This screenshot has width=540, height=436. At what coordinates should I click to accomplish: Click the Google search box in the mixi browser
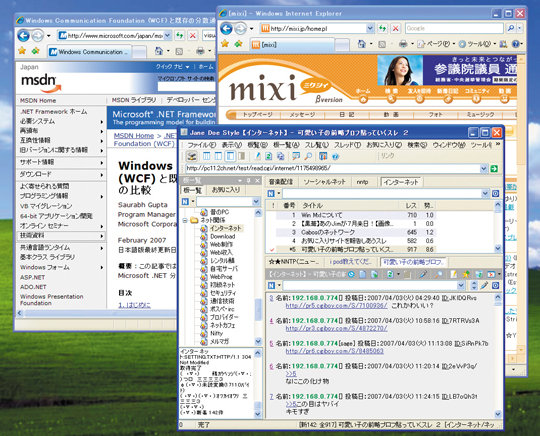tap(454, 28)
